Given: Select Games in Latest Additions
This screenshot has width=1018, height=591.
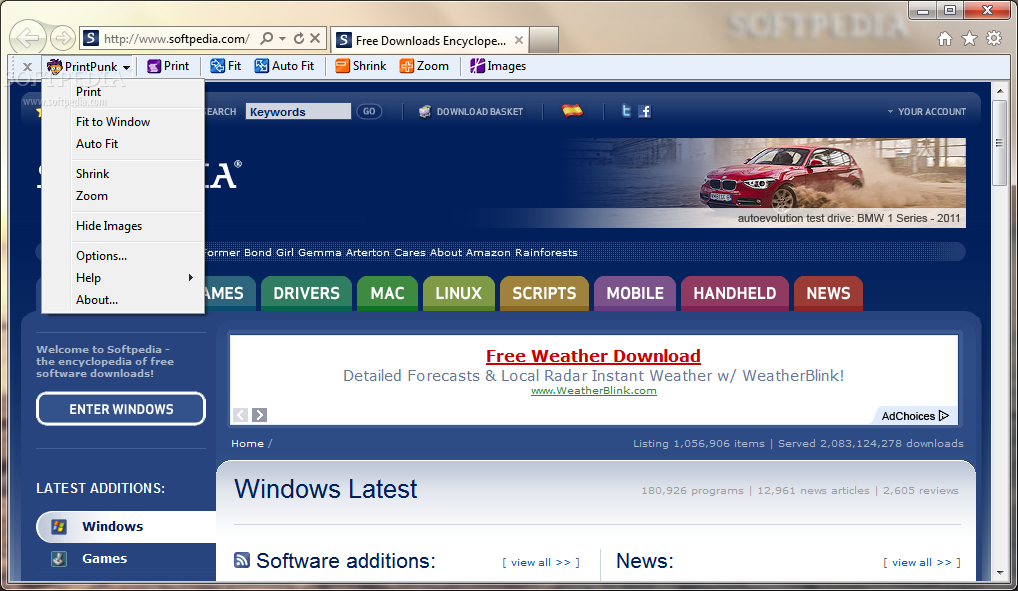Looking at the screenshot, I should [104, 559].
